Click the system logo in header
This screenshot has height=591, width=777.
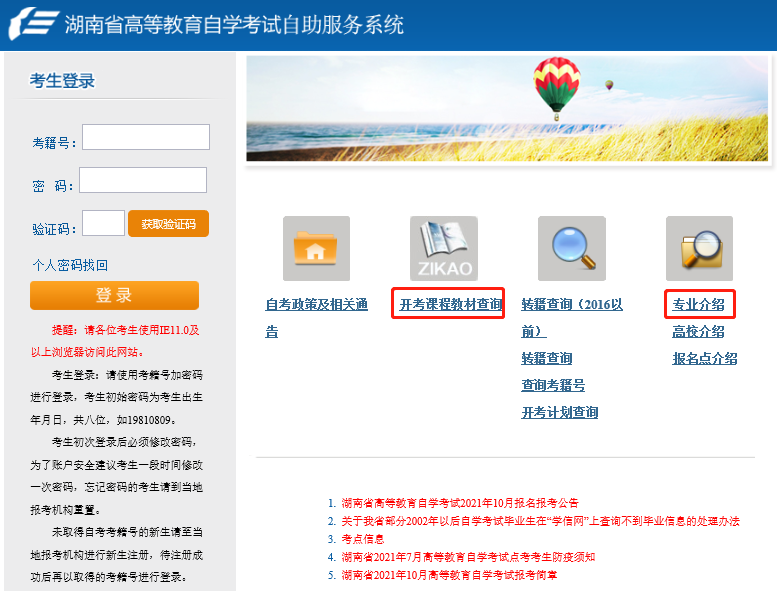pyautogui.click(x=32, y=22)
